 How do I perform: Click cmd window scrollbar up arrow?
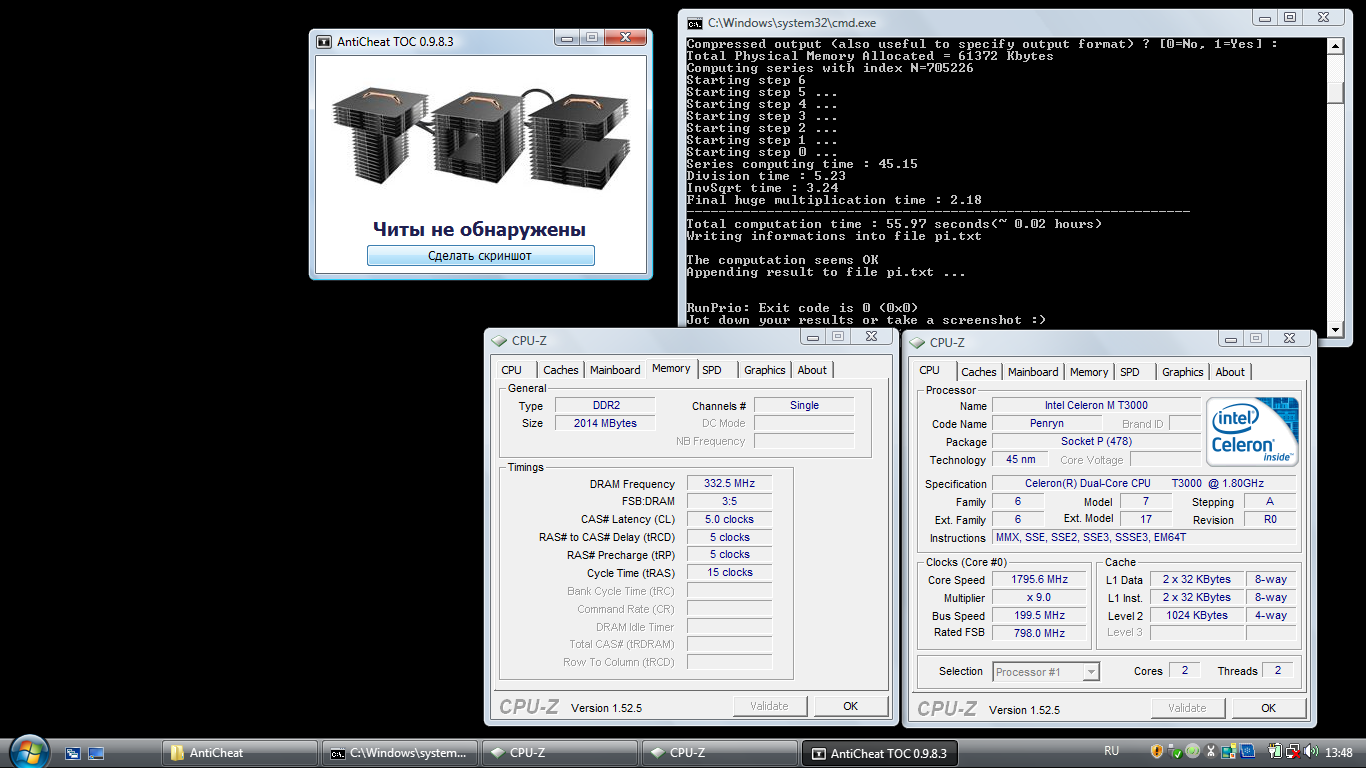[1335, 46]
